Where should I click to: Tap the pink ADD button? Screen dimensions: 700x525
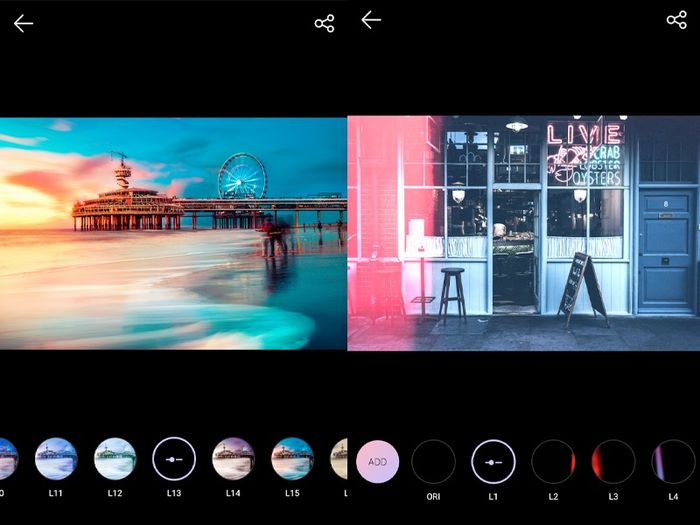pos(378,462)
